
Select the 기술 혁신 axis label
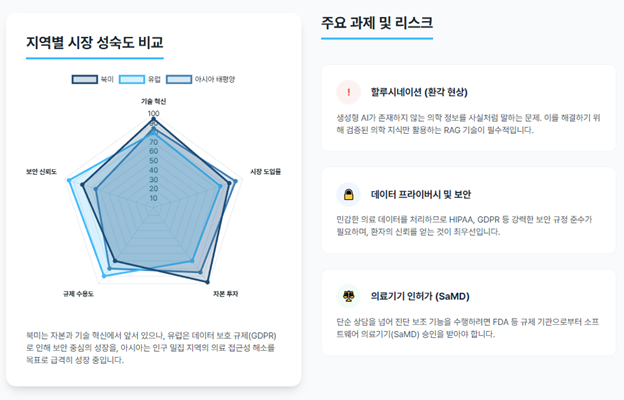[x=154, y=101]
